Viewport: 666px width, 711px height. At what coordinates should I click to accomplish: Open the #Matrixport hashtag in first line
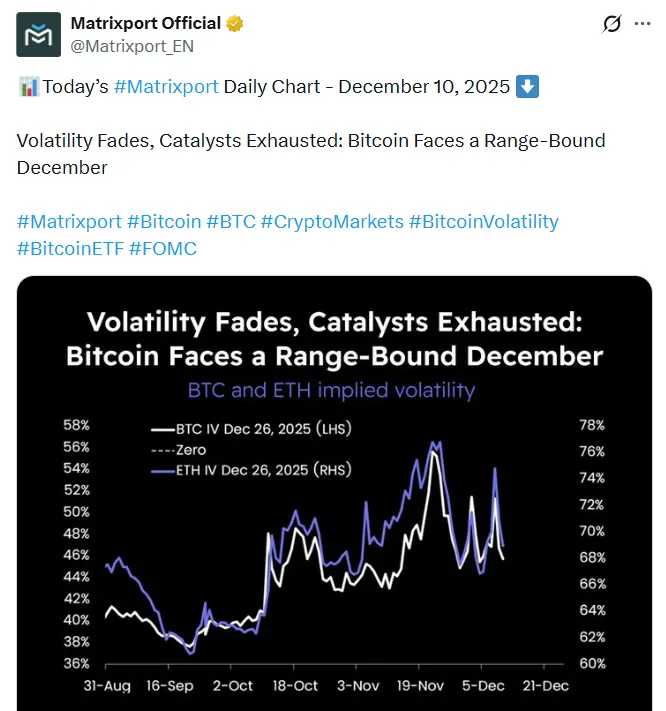[x=166, y=87]
